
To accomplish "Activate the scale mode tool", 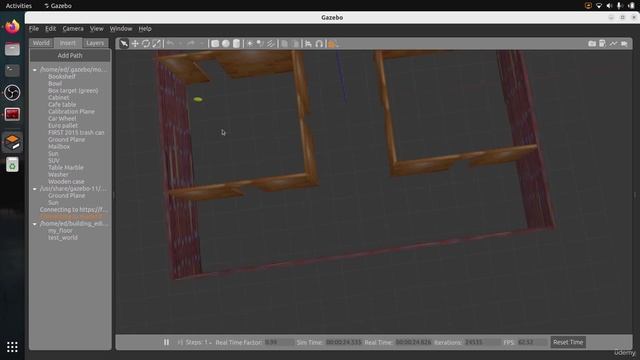I will click(156, 44).
